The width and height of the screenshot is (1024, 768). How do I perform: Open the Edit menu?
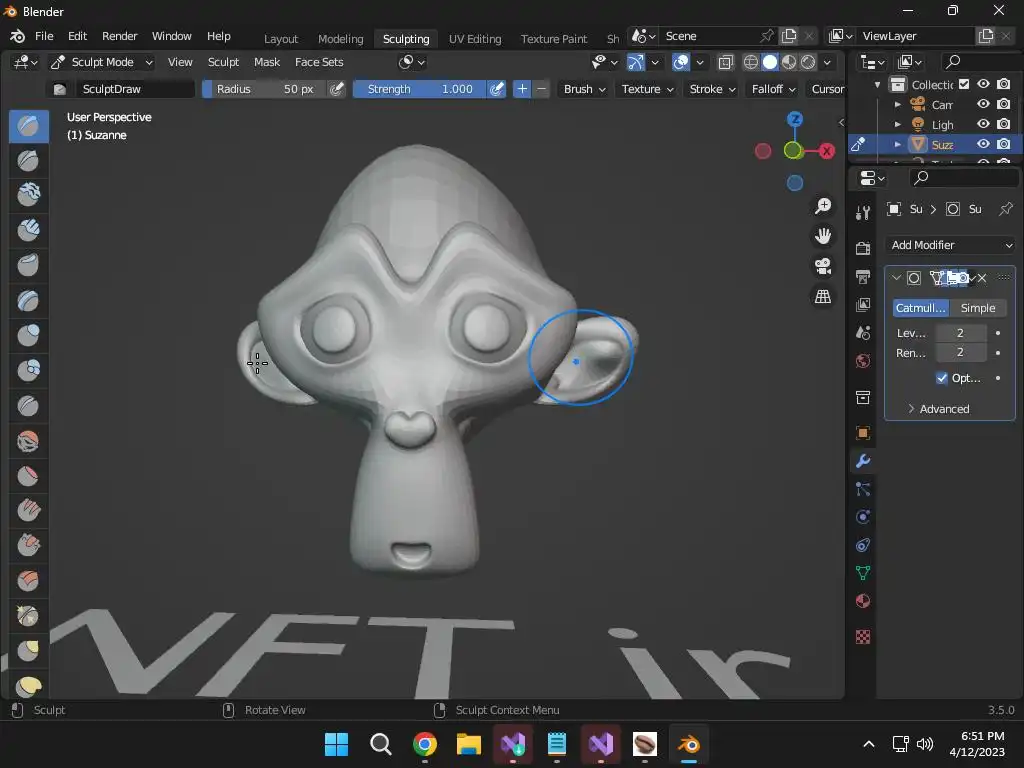tap(77, 36)
